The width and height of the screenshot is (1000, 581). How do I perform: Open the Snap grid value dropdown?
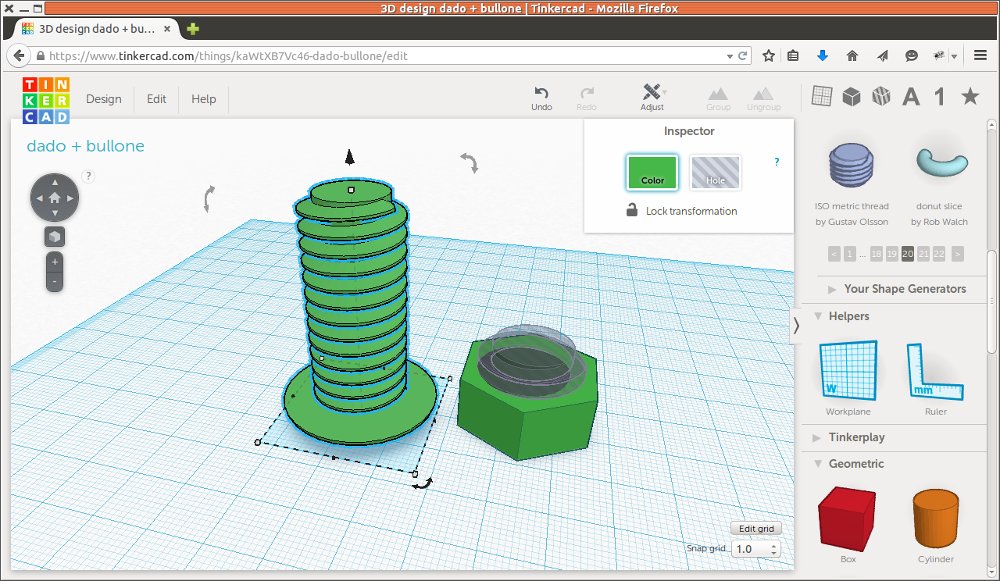[x=756, y=549]
